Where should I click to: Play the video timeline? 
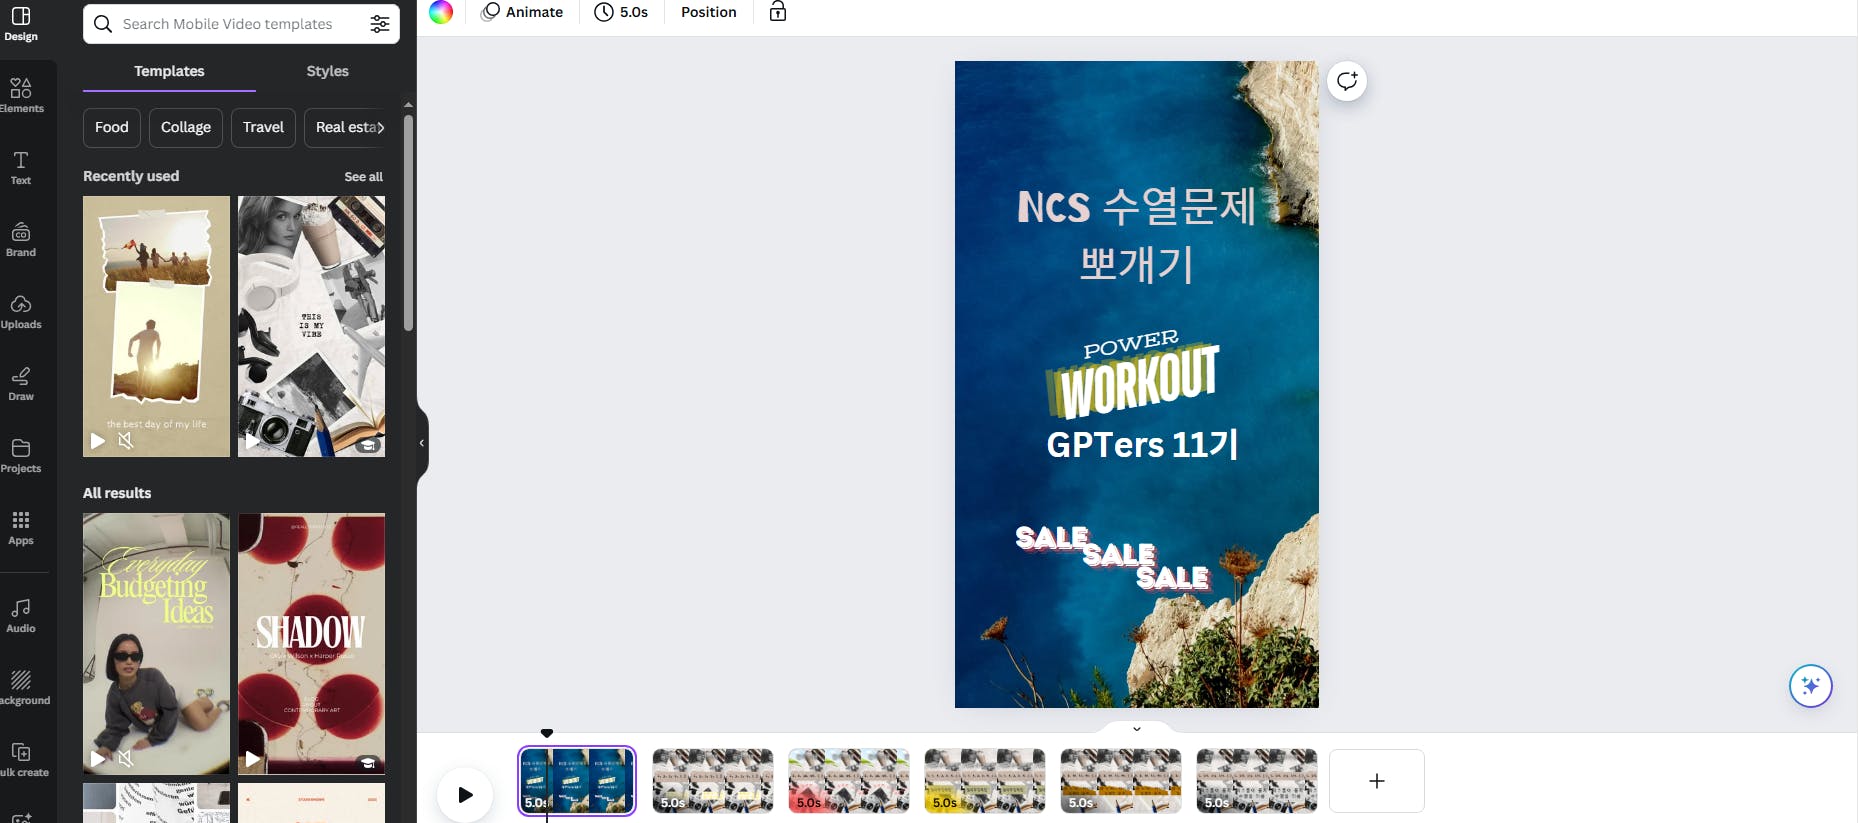click(x=465, y=795)
